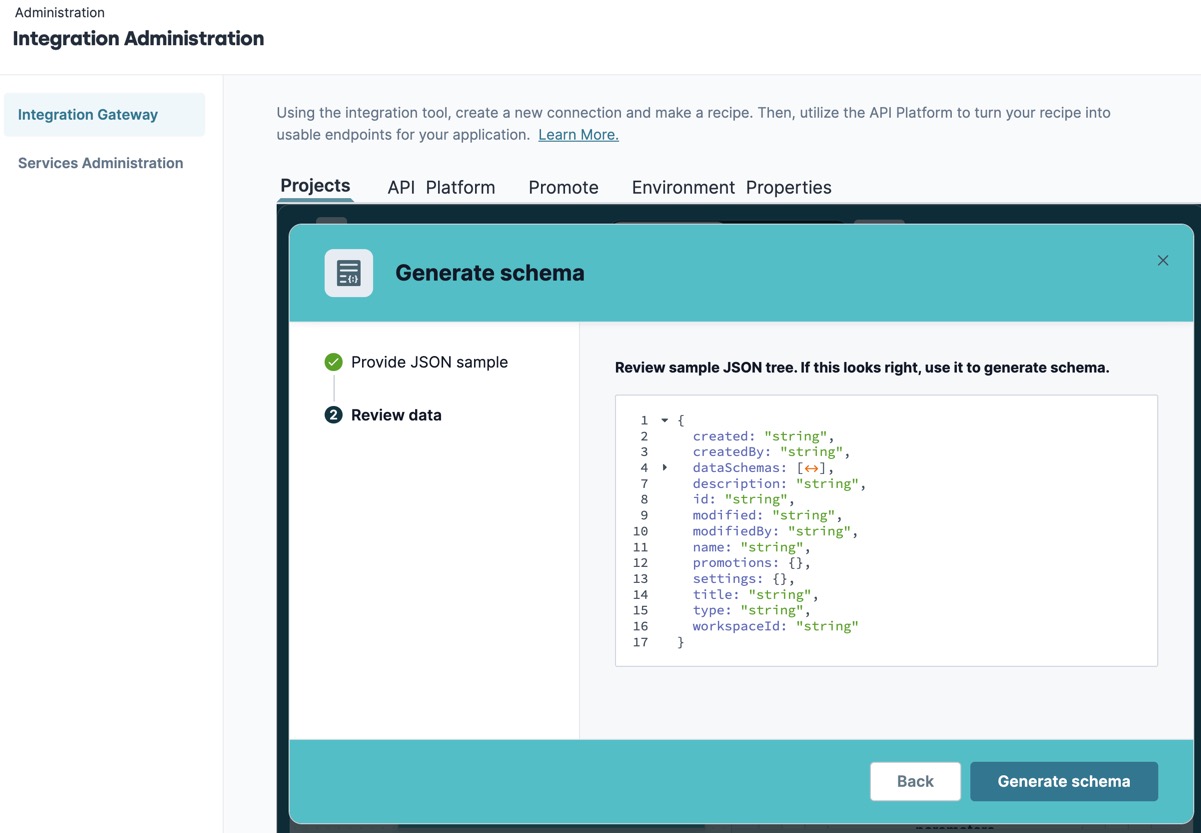Go to the Provide JSON sample step

429,362
